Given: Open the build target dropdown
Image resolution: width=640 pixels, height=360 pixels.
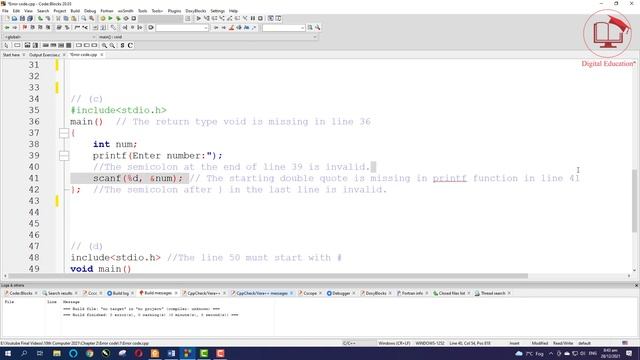Looking at the screenshot, I should click(x=161, y=18).
